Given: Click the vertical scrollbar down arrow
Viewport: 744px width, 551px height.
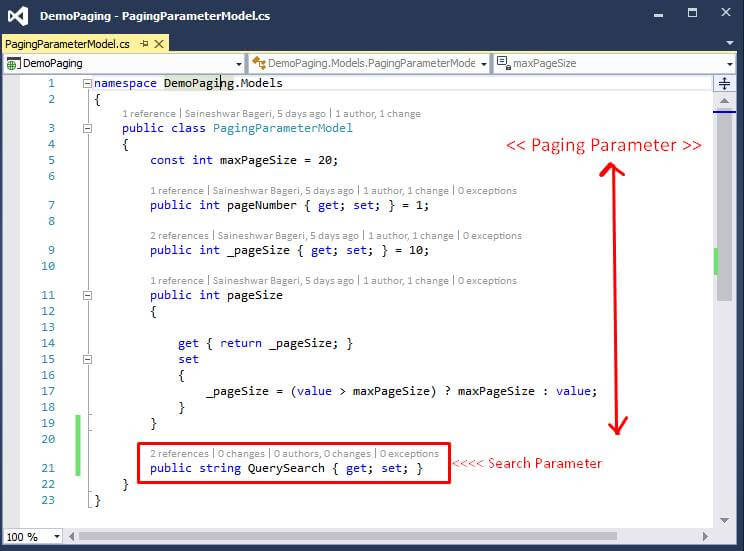Looking at the screenshot, I should coord(724,521).
